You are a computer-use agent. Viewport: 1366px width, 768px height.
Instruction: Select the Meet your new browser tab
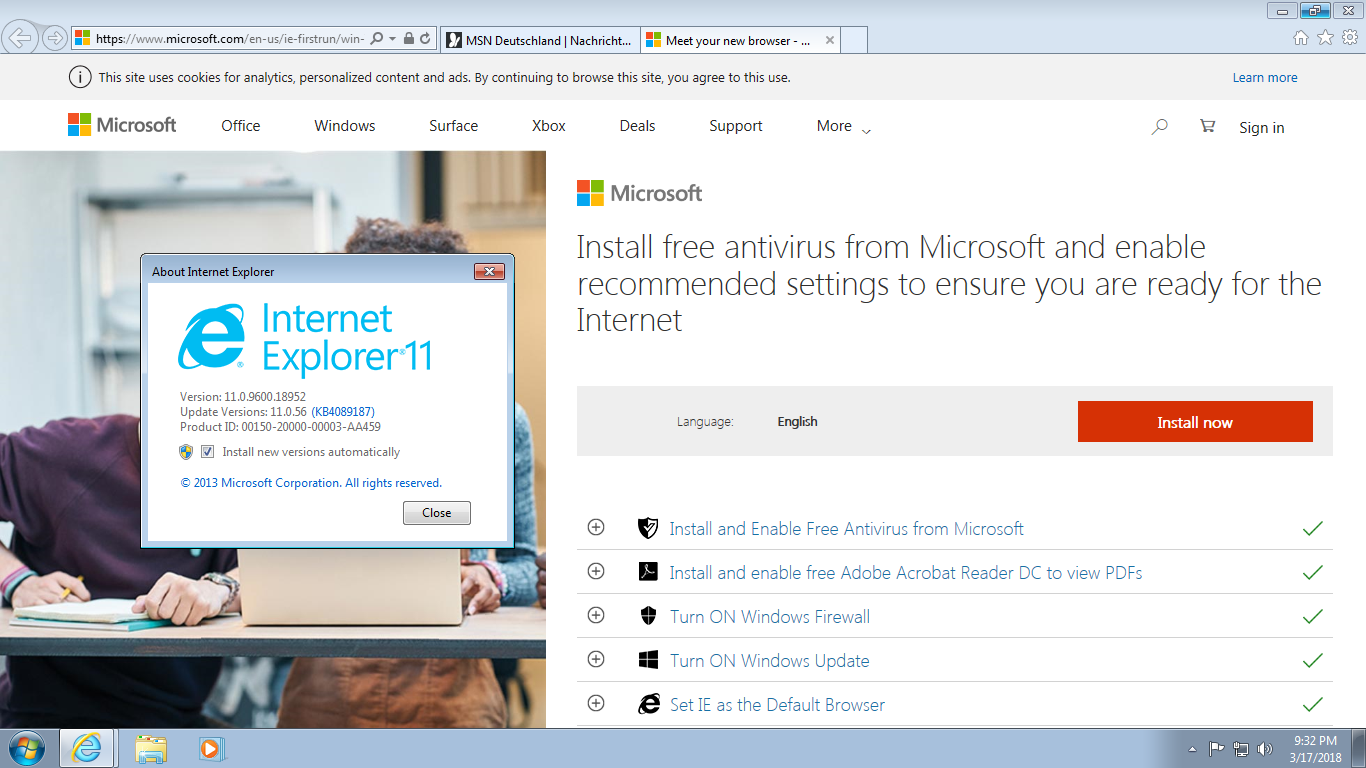coord(740,41)
